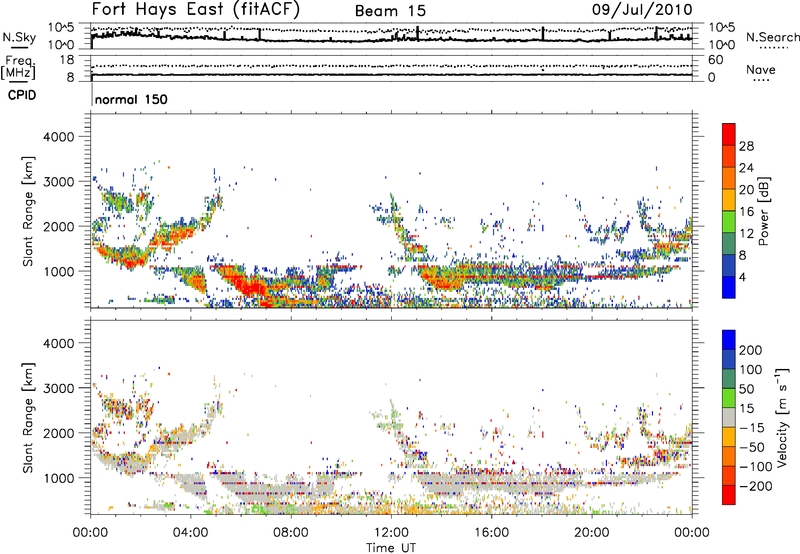
Task: Click the "-50" velocity colorbar value
Action: (x=752, y=448)
